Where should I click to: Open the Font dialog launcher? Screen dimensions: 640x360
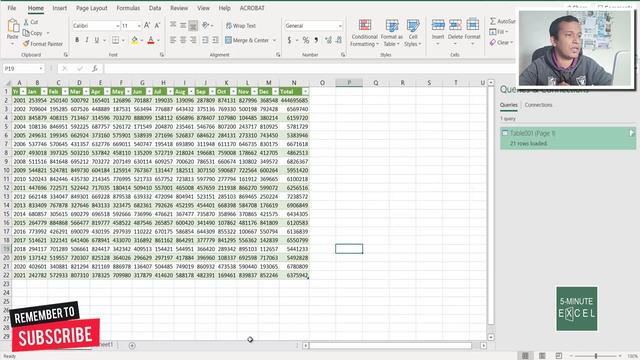(x=162, y=55)
